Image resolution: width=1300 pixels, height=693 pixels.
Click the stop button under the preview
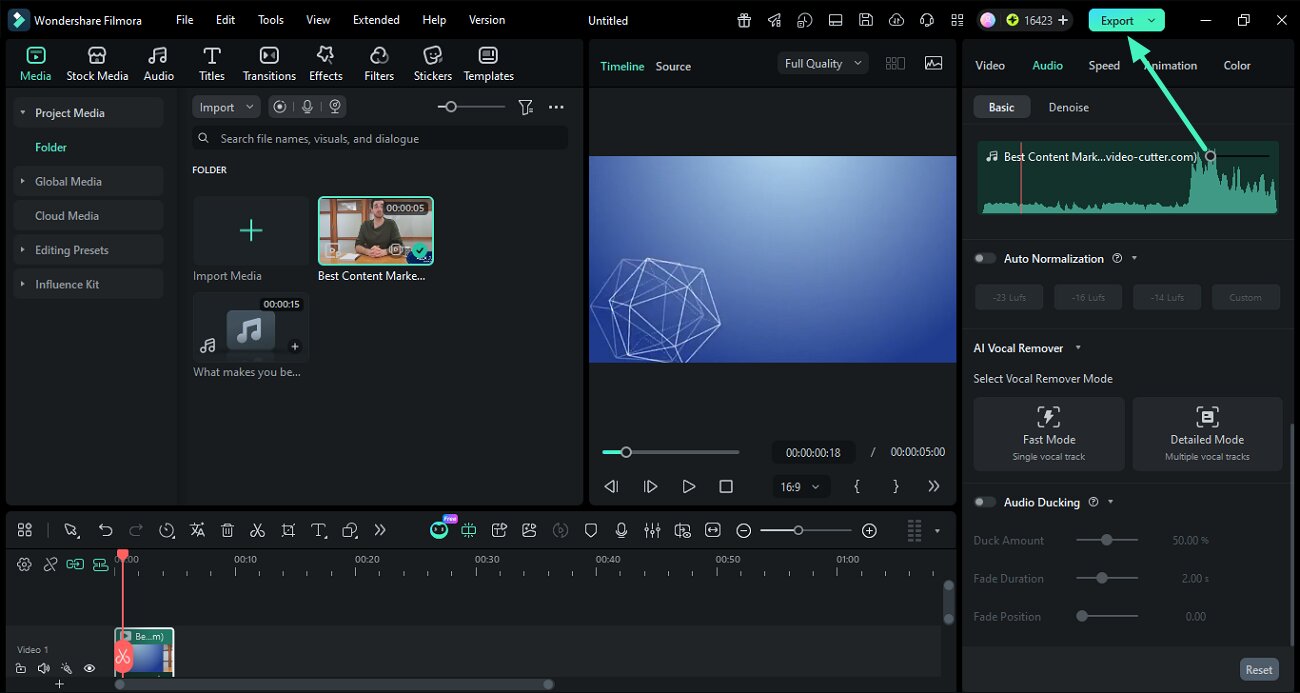pos(726,486)
